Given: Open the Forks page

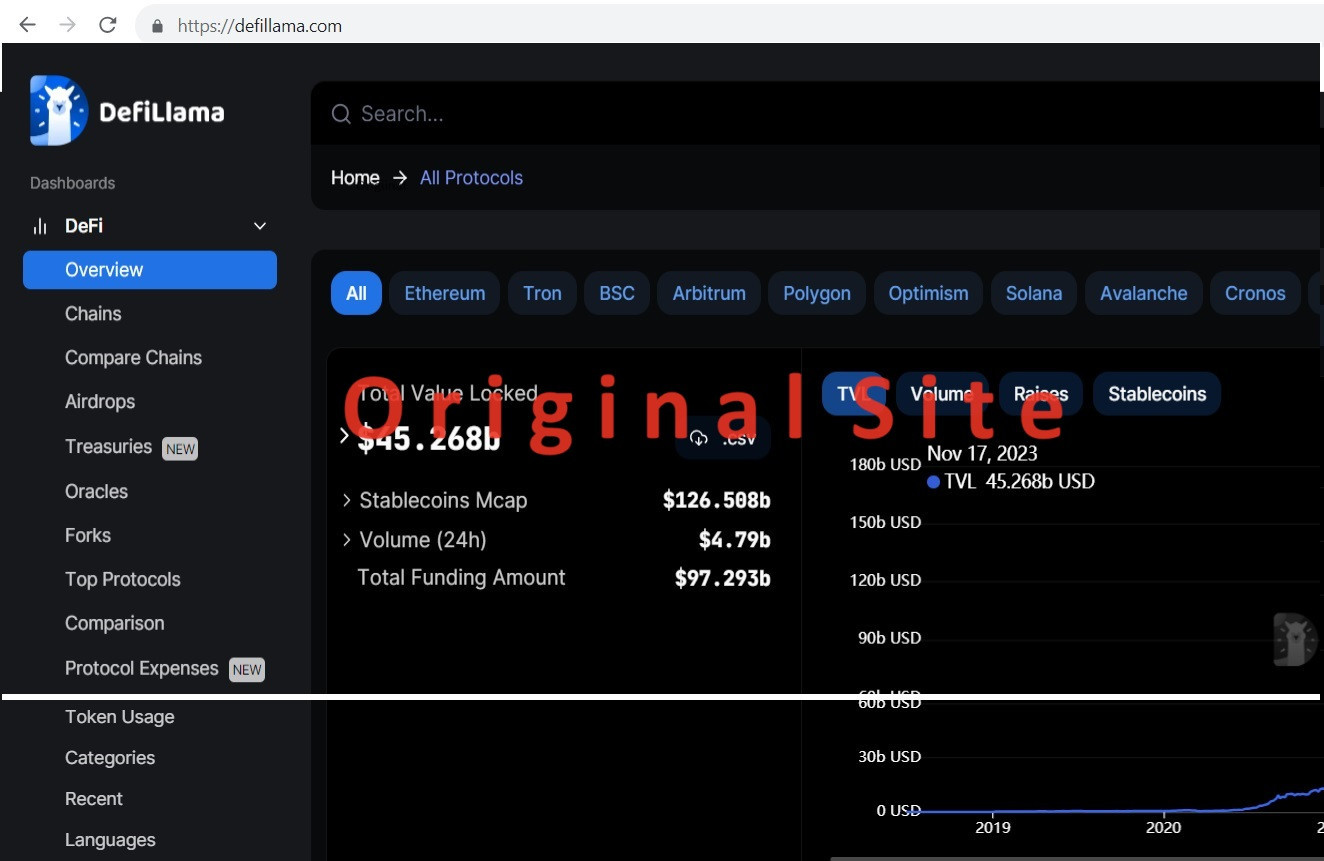Looking at the screenshot, I should coord(88,536).
